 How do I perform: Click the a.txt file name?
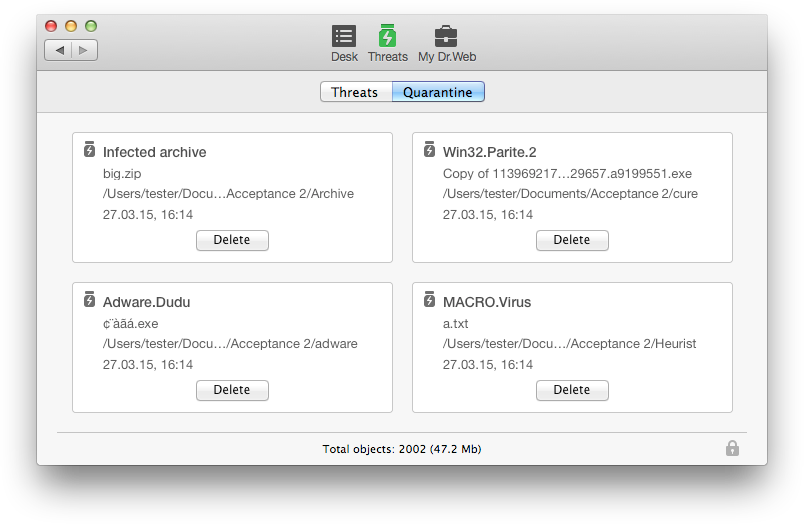click(455, 324)
